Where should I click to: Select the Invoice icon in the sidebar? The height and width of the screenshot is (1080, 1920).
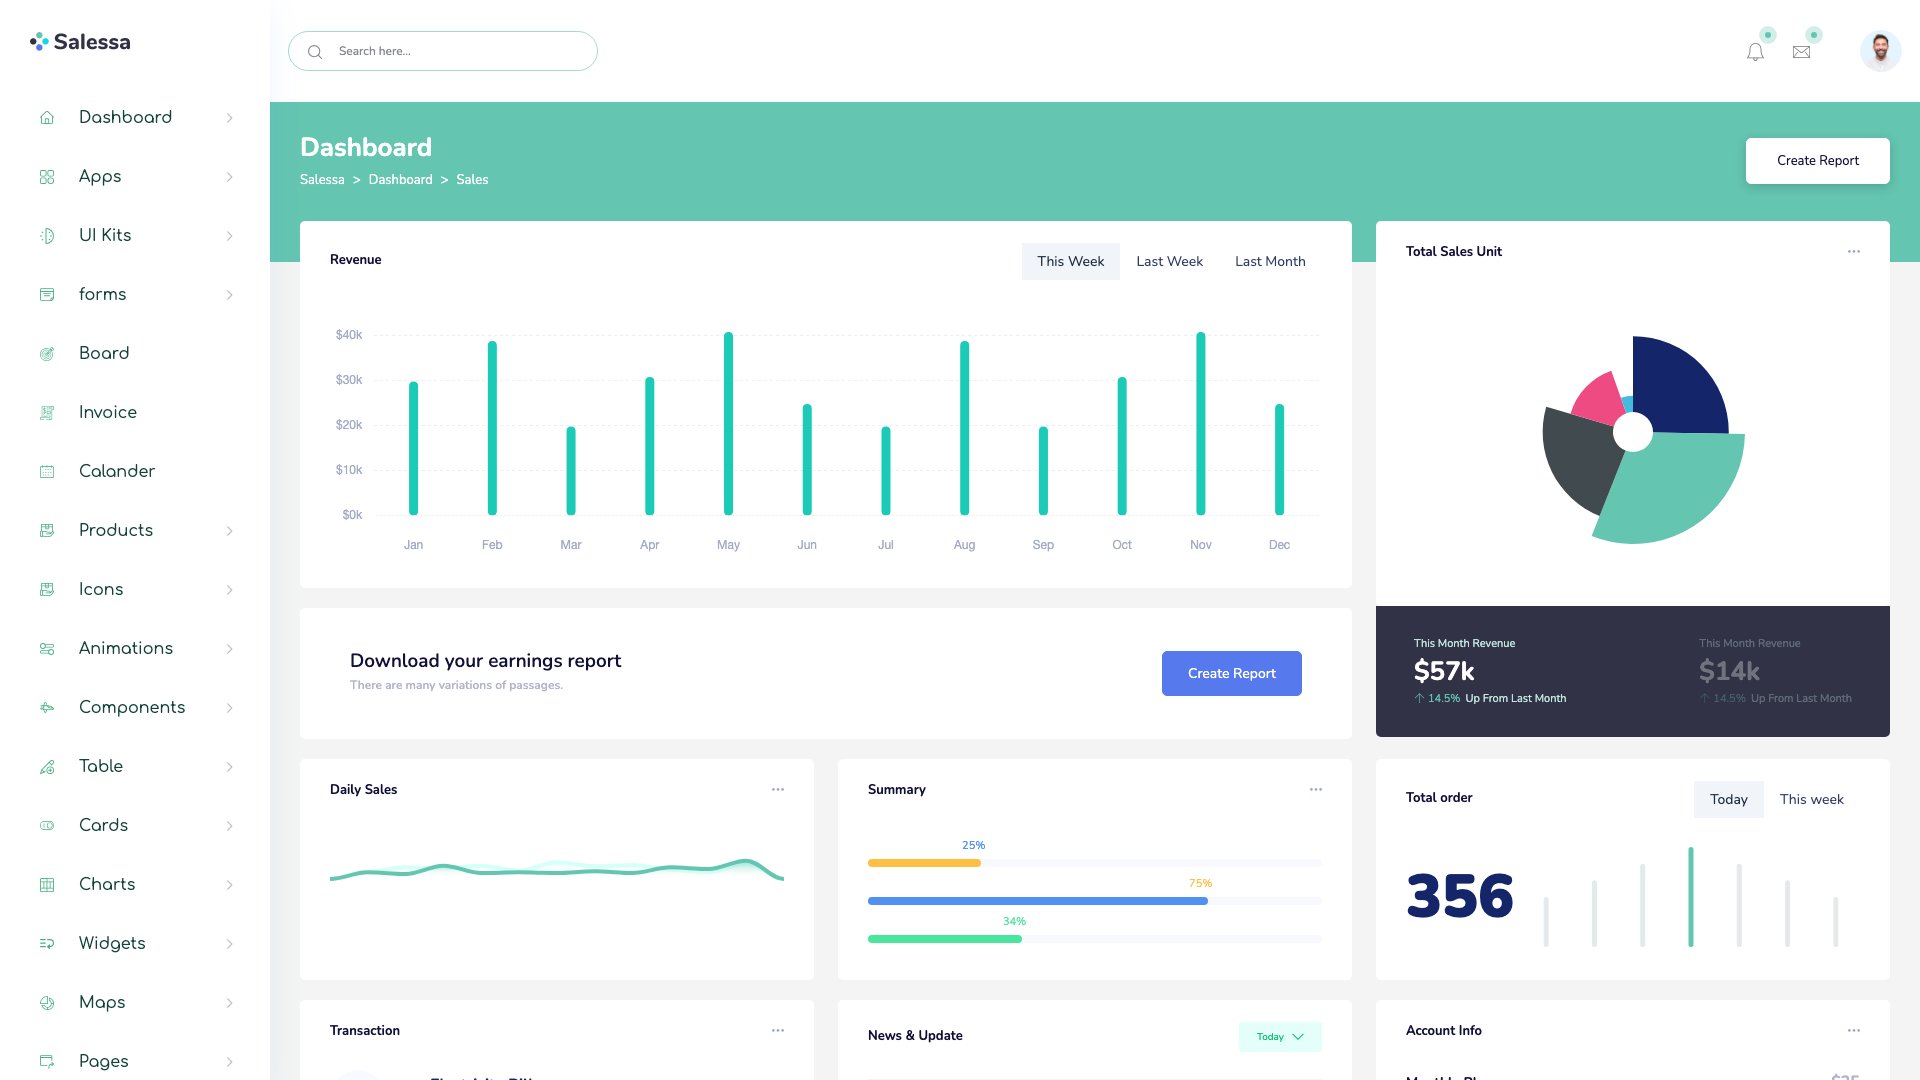click(47, 412)
